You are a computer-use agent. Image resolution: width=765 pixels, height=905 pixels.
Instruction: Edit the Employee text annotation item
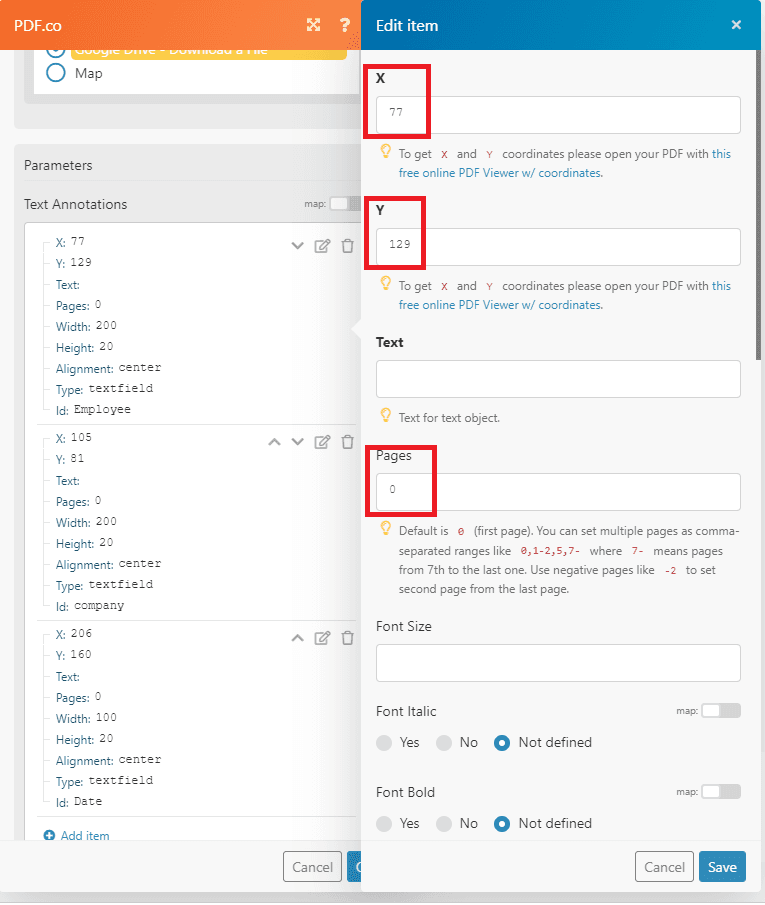point(322,246)
